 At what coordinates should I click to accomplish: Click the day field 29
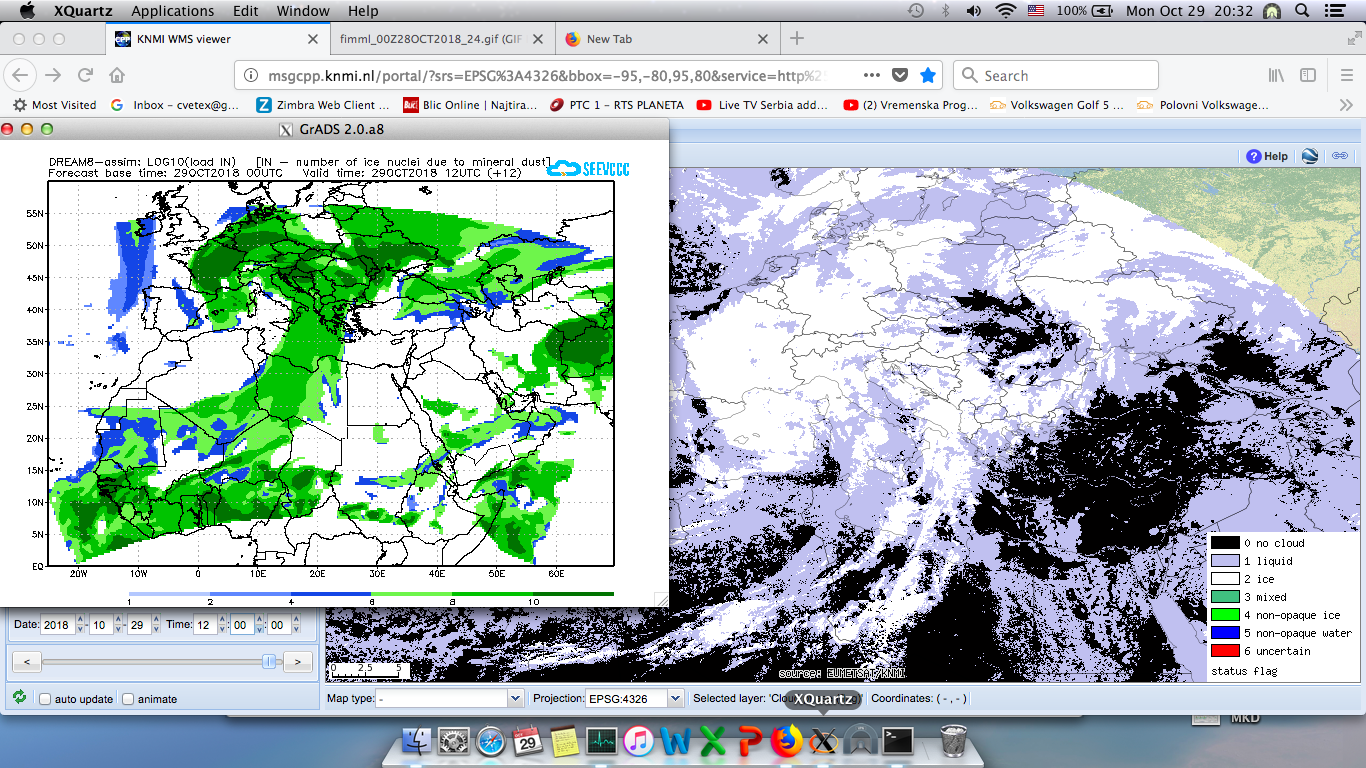click(x=139, y=624)
